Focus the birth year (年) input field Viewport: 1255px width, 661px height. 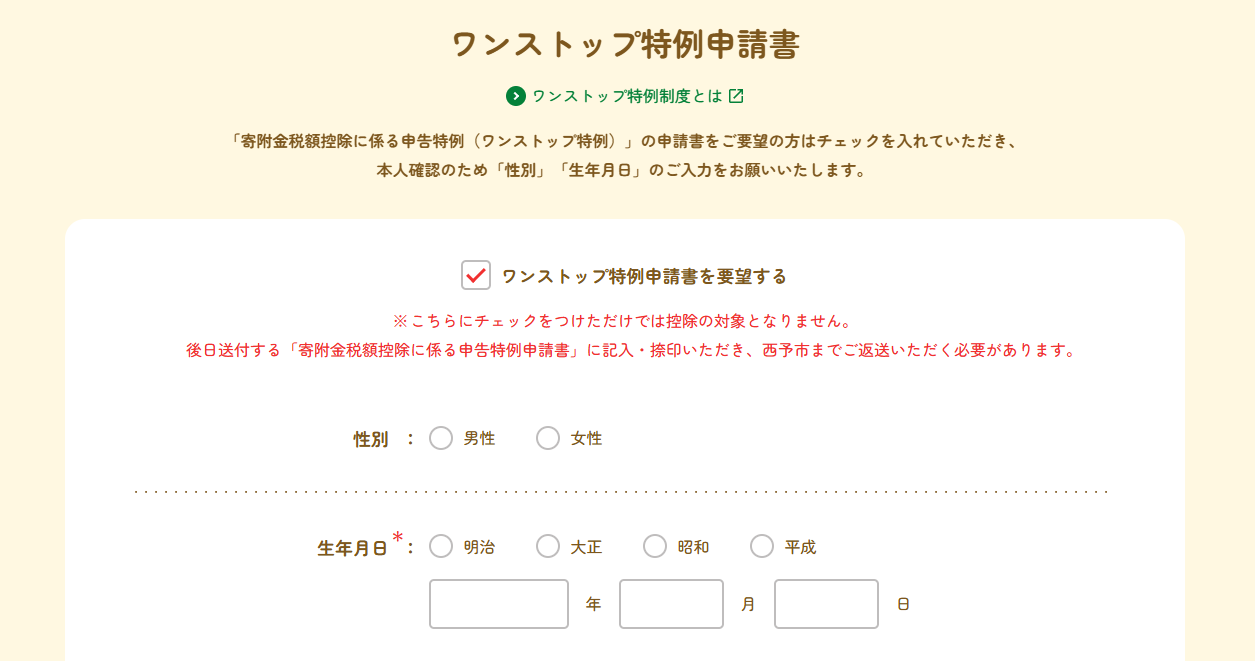[x=499, y=604]
